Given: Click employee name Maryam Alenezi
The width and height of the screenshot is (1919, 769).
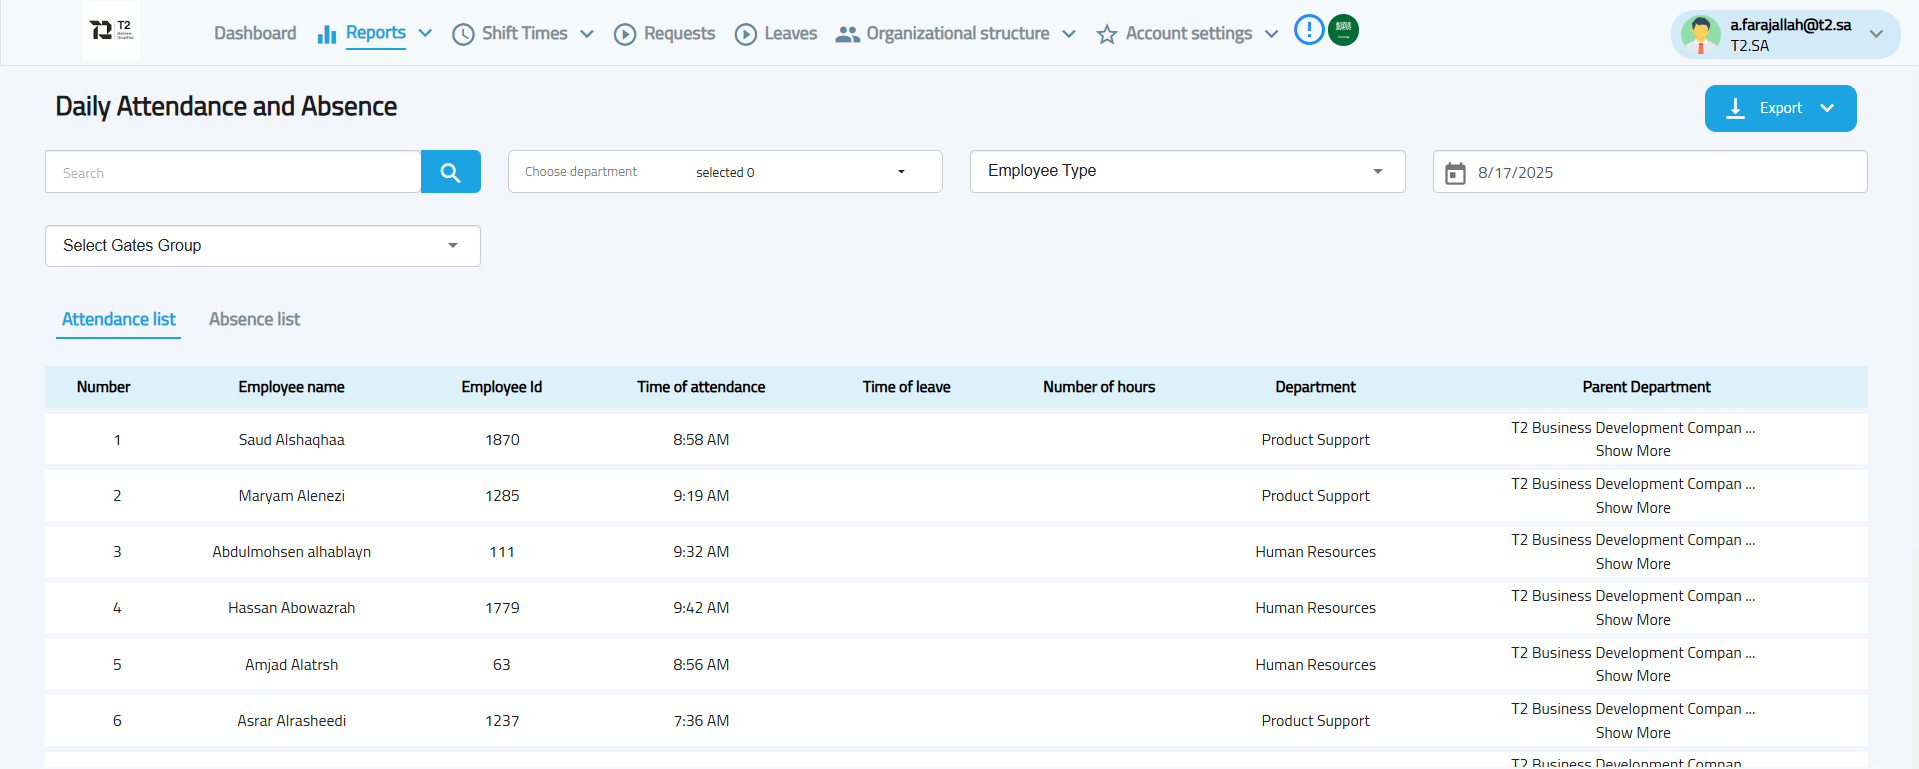Looking at the screenshot, I should [x=292, y=496].
